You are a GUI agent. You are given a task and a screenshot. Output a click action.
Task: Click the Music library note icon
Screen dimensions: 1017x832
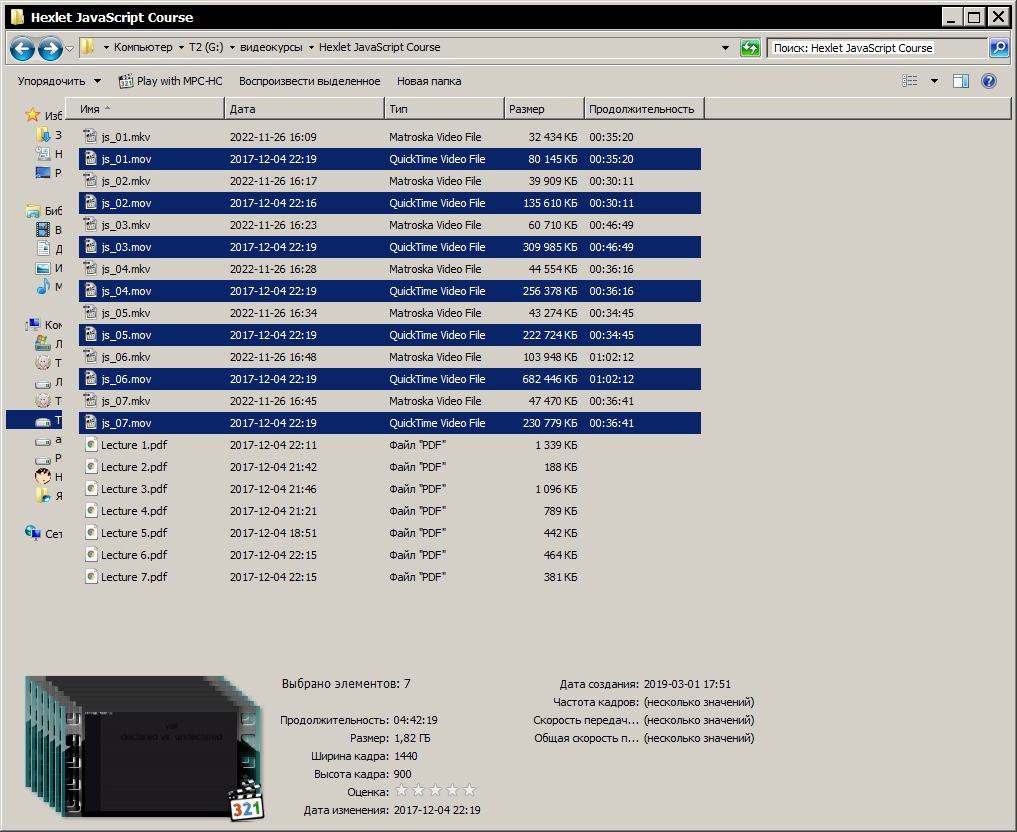point(43,287)
